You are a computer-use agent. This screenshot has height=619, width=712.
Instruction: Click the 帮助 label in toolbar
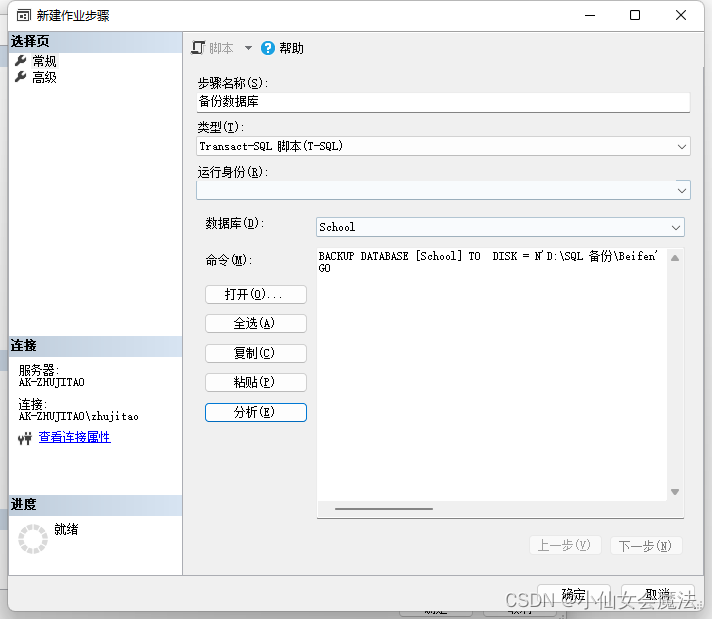[292, 48]
